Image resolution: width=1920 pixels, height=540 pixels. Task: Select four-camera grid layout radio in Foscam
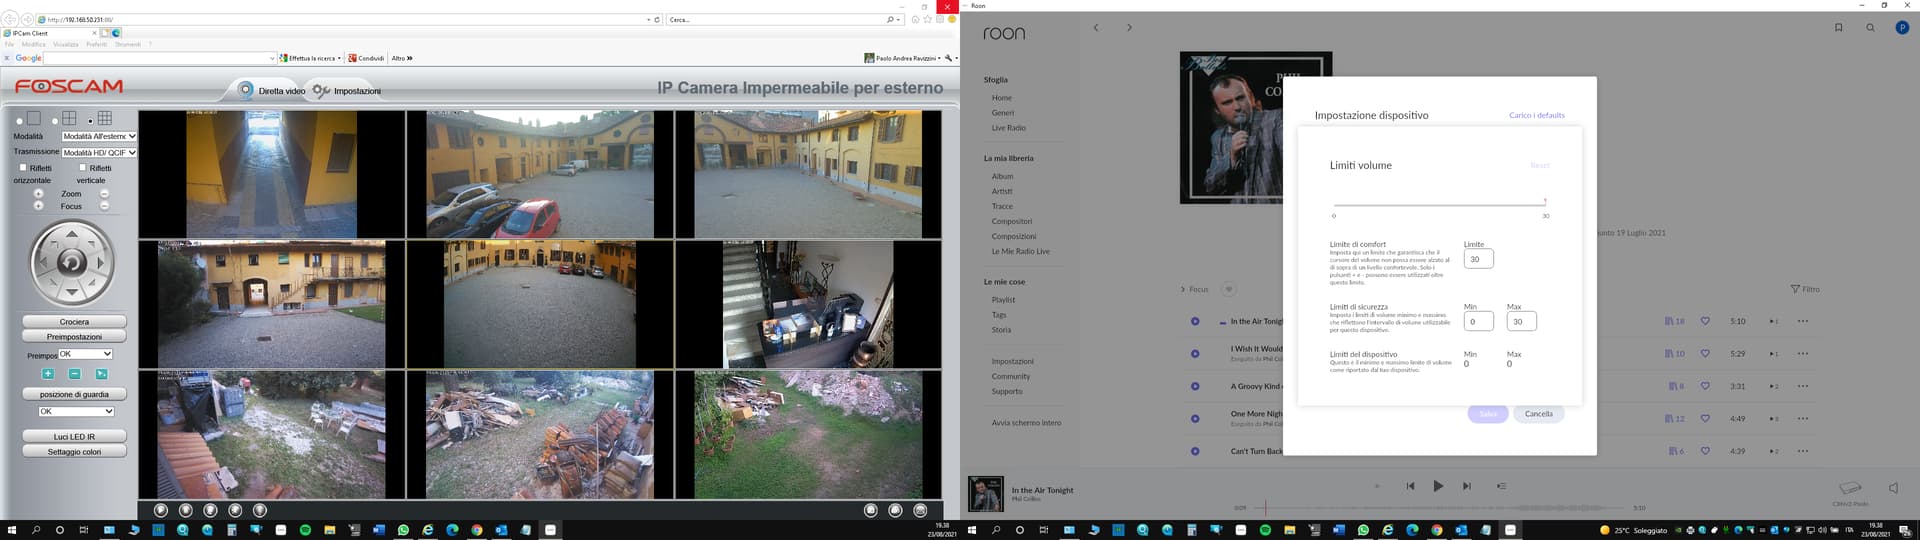[x=55, y=121]
